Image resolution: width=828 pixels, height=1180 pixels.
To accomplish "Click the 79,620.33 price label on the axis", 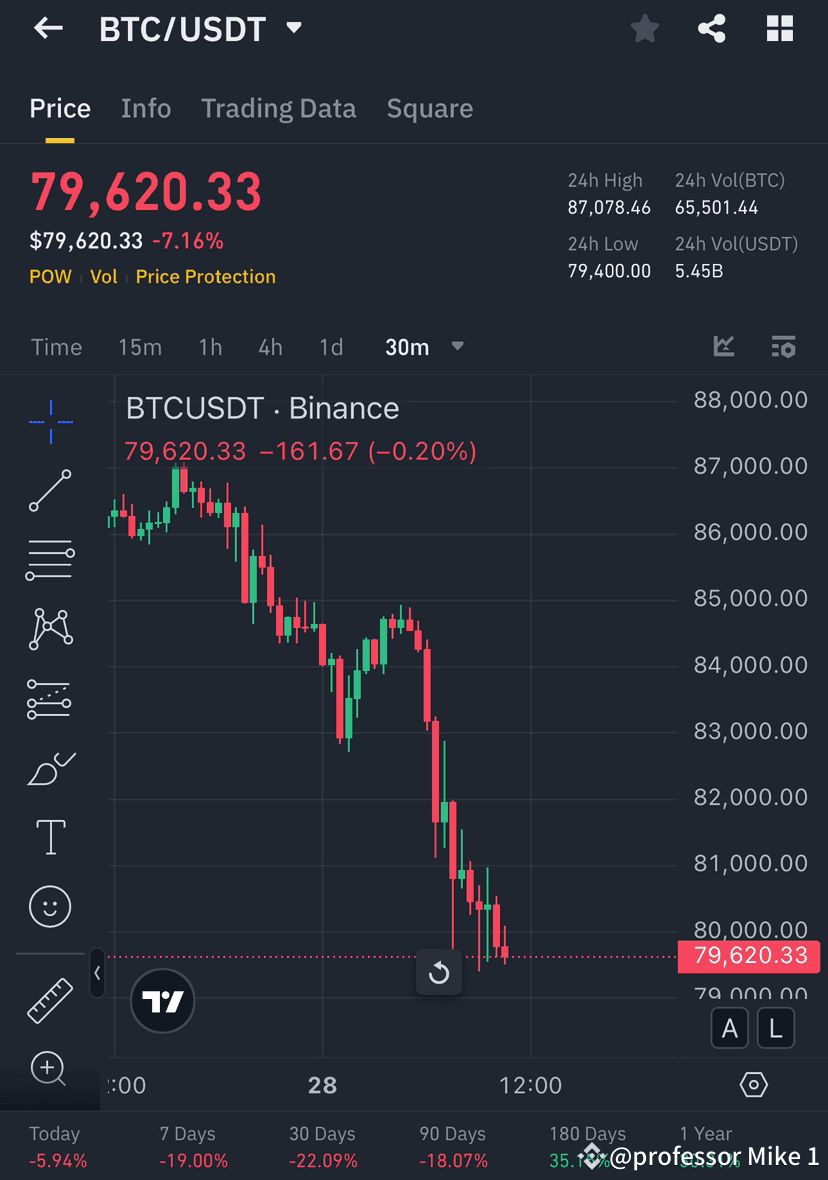I will (x=748, y=956).
